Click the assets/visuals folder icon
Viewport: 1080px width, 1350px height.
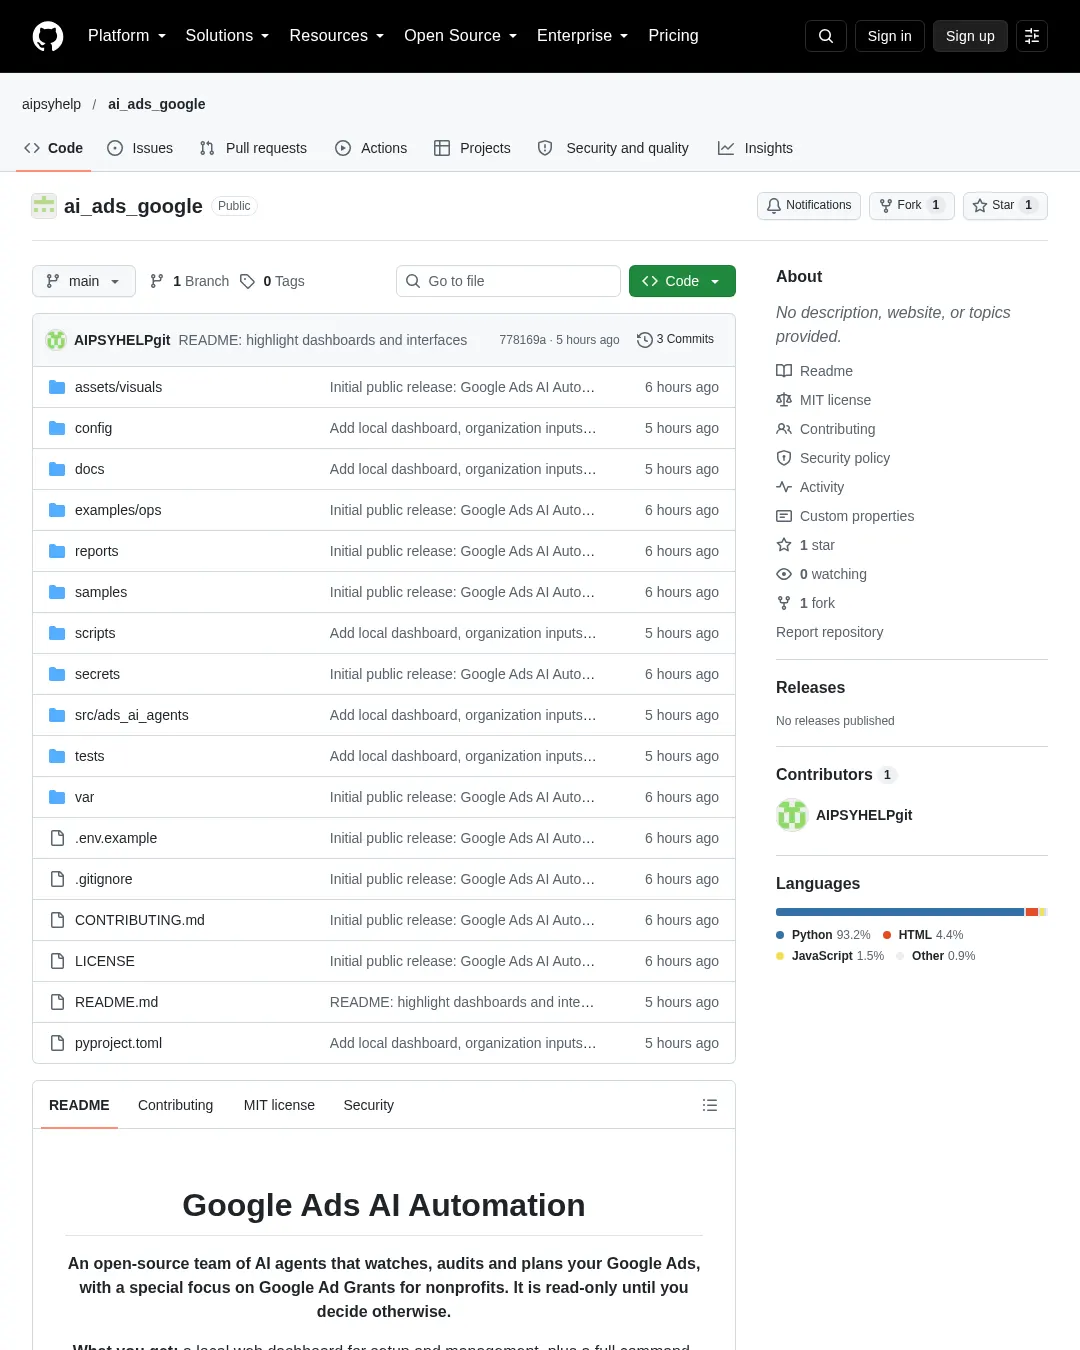[57, 387]
